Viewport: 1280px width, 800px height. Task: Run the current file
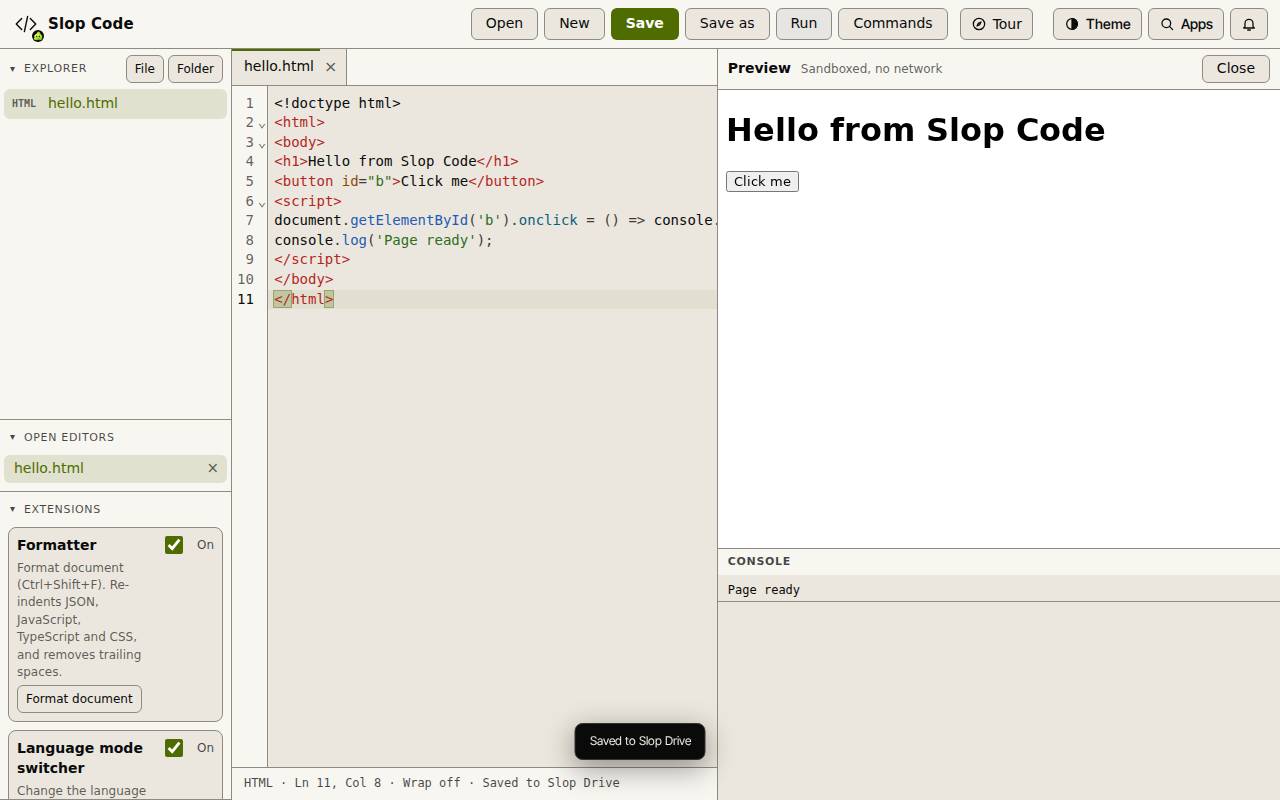[804, 24]
